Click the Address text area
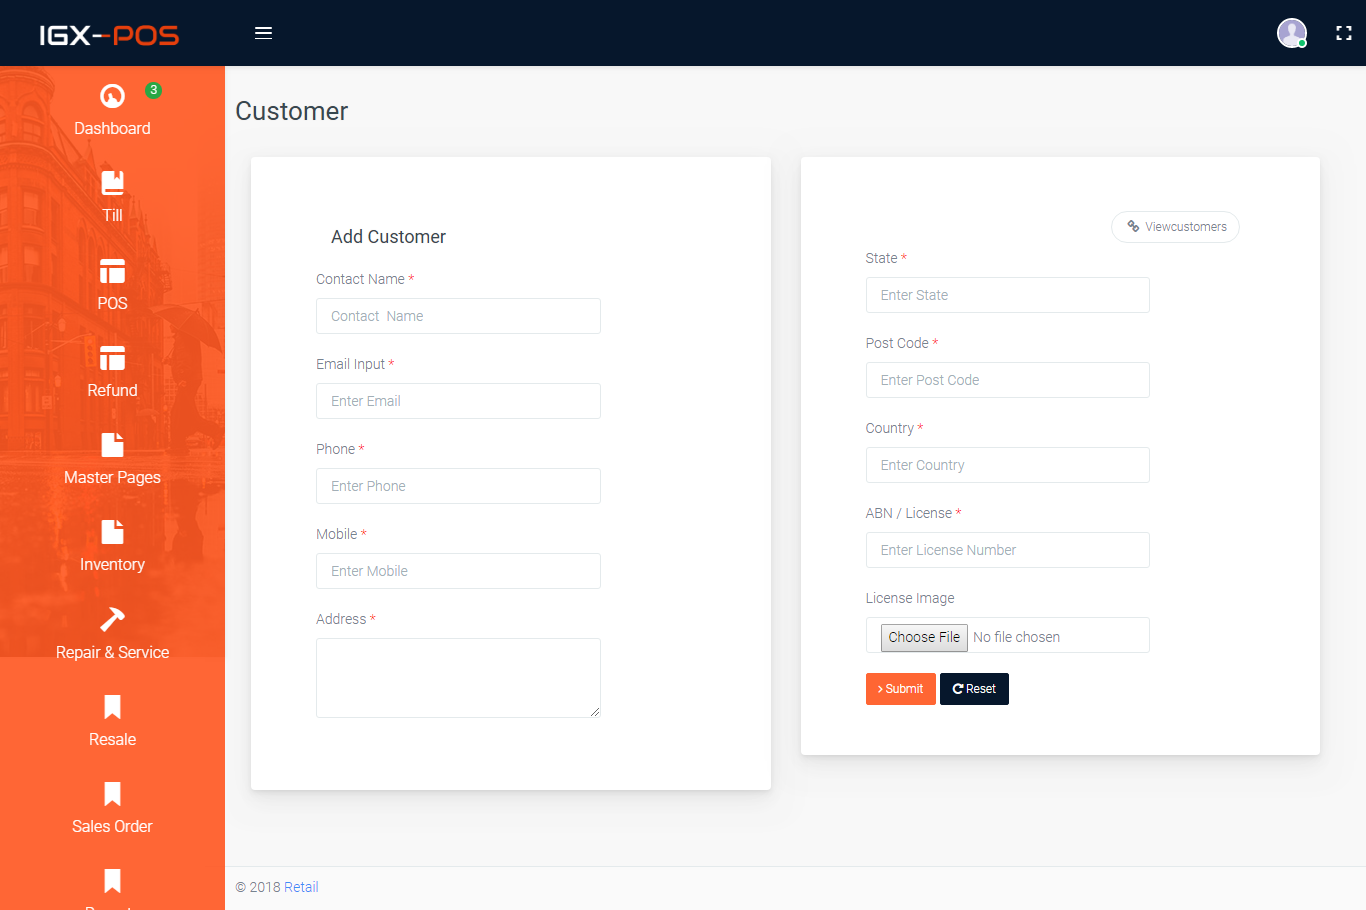The width and height of the screenshot is (1366, 910). 458,678
